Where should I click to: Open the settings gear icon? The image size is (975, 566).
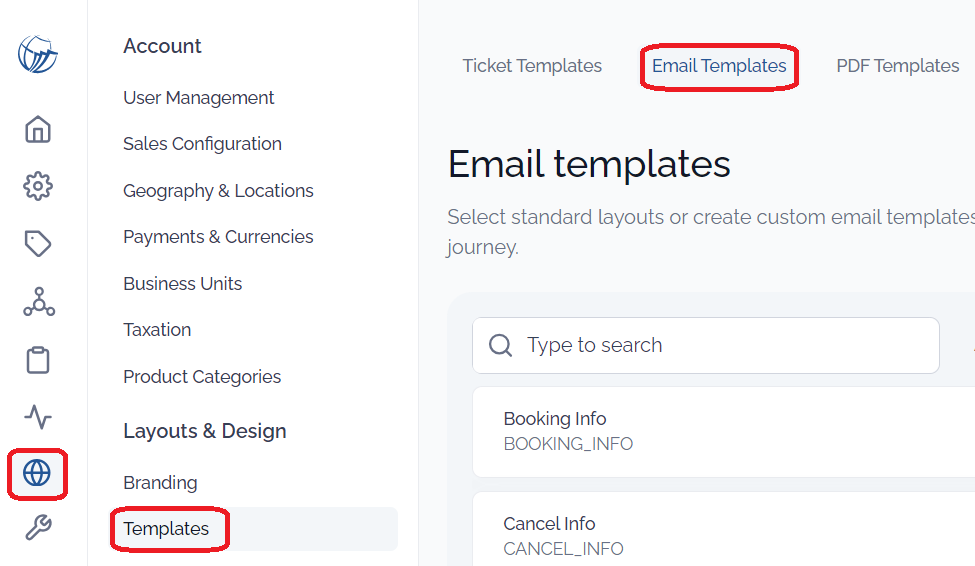[38, 186]
